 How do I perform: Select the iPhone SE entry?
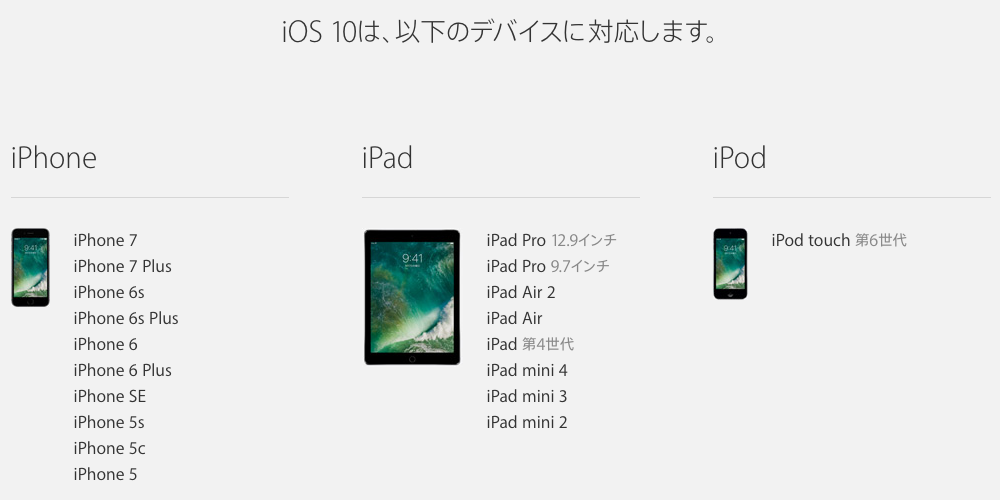[110, 396]
